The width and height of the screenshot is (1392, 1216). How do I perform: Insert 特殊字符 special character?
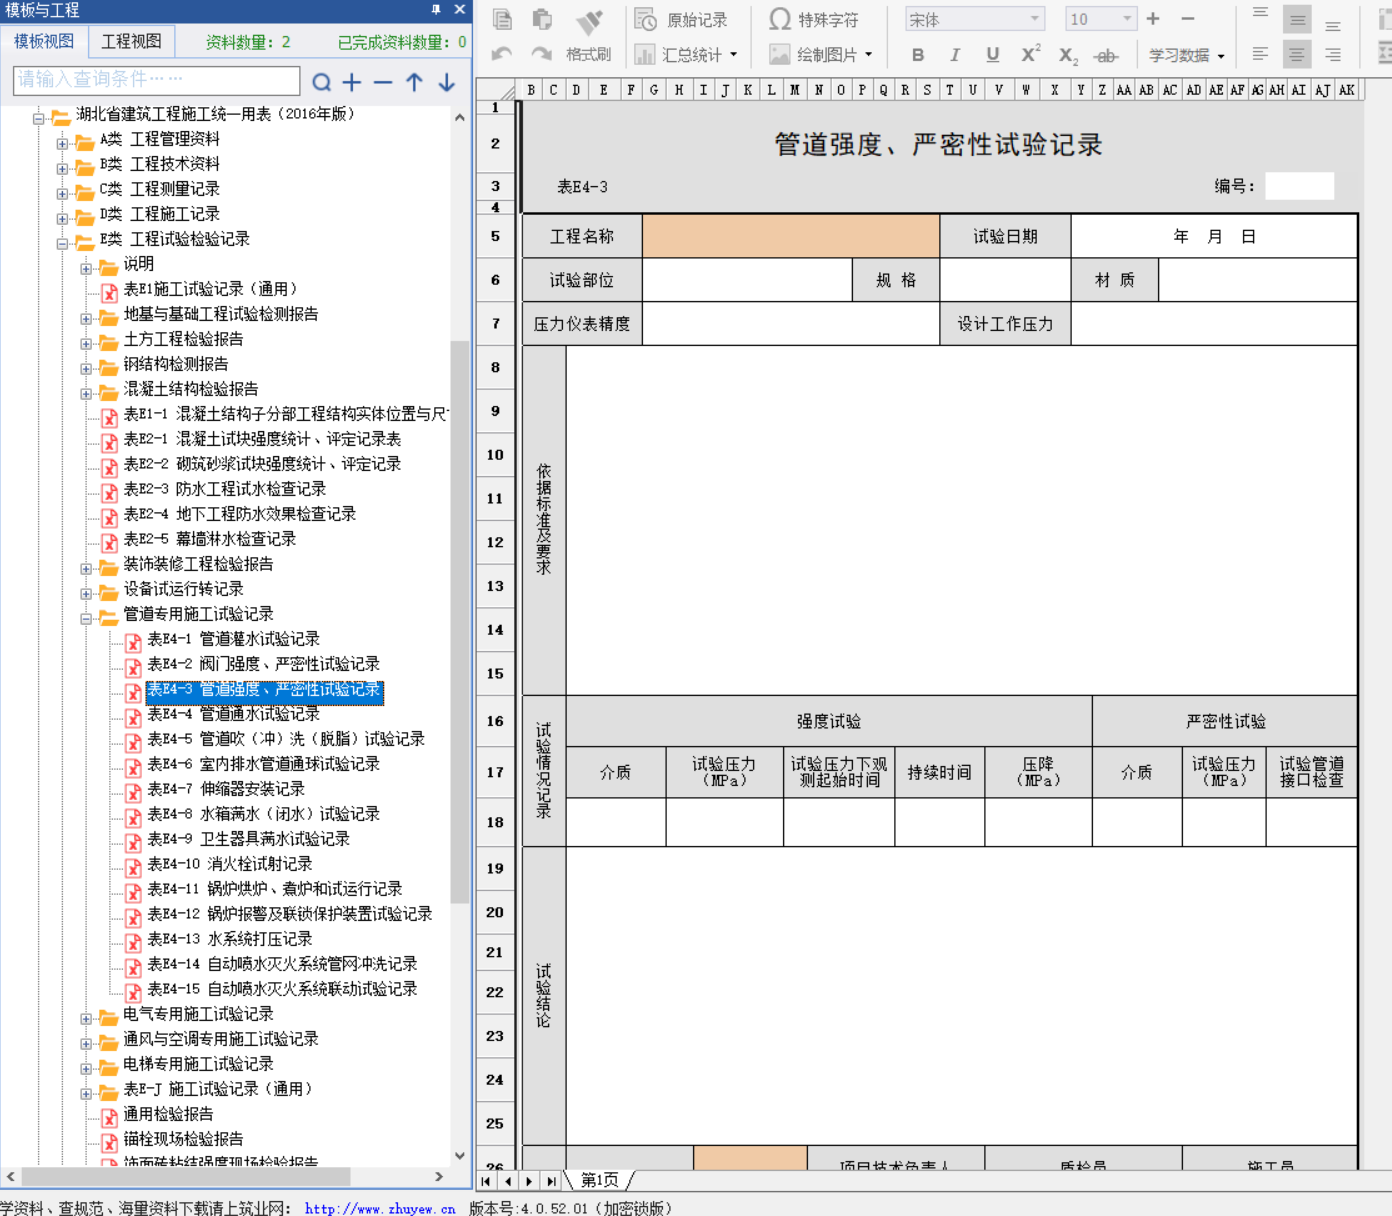(x=814, y=20)
